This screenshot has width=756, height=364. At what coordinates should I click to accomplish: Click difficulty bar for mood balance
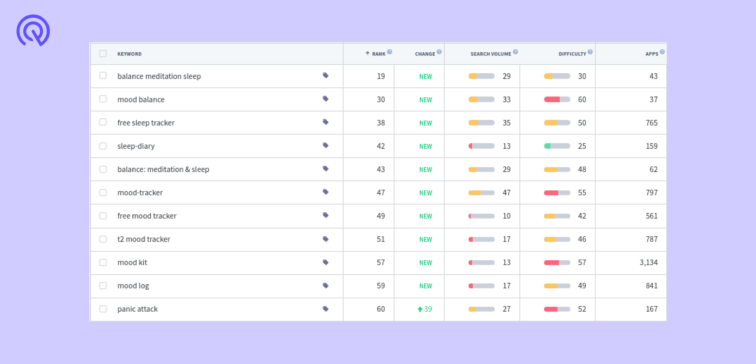(557, 99)
